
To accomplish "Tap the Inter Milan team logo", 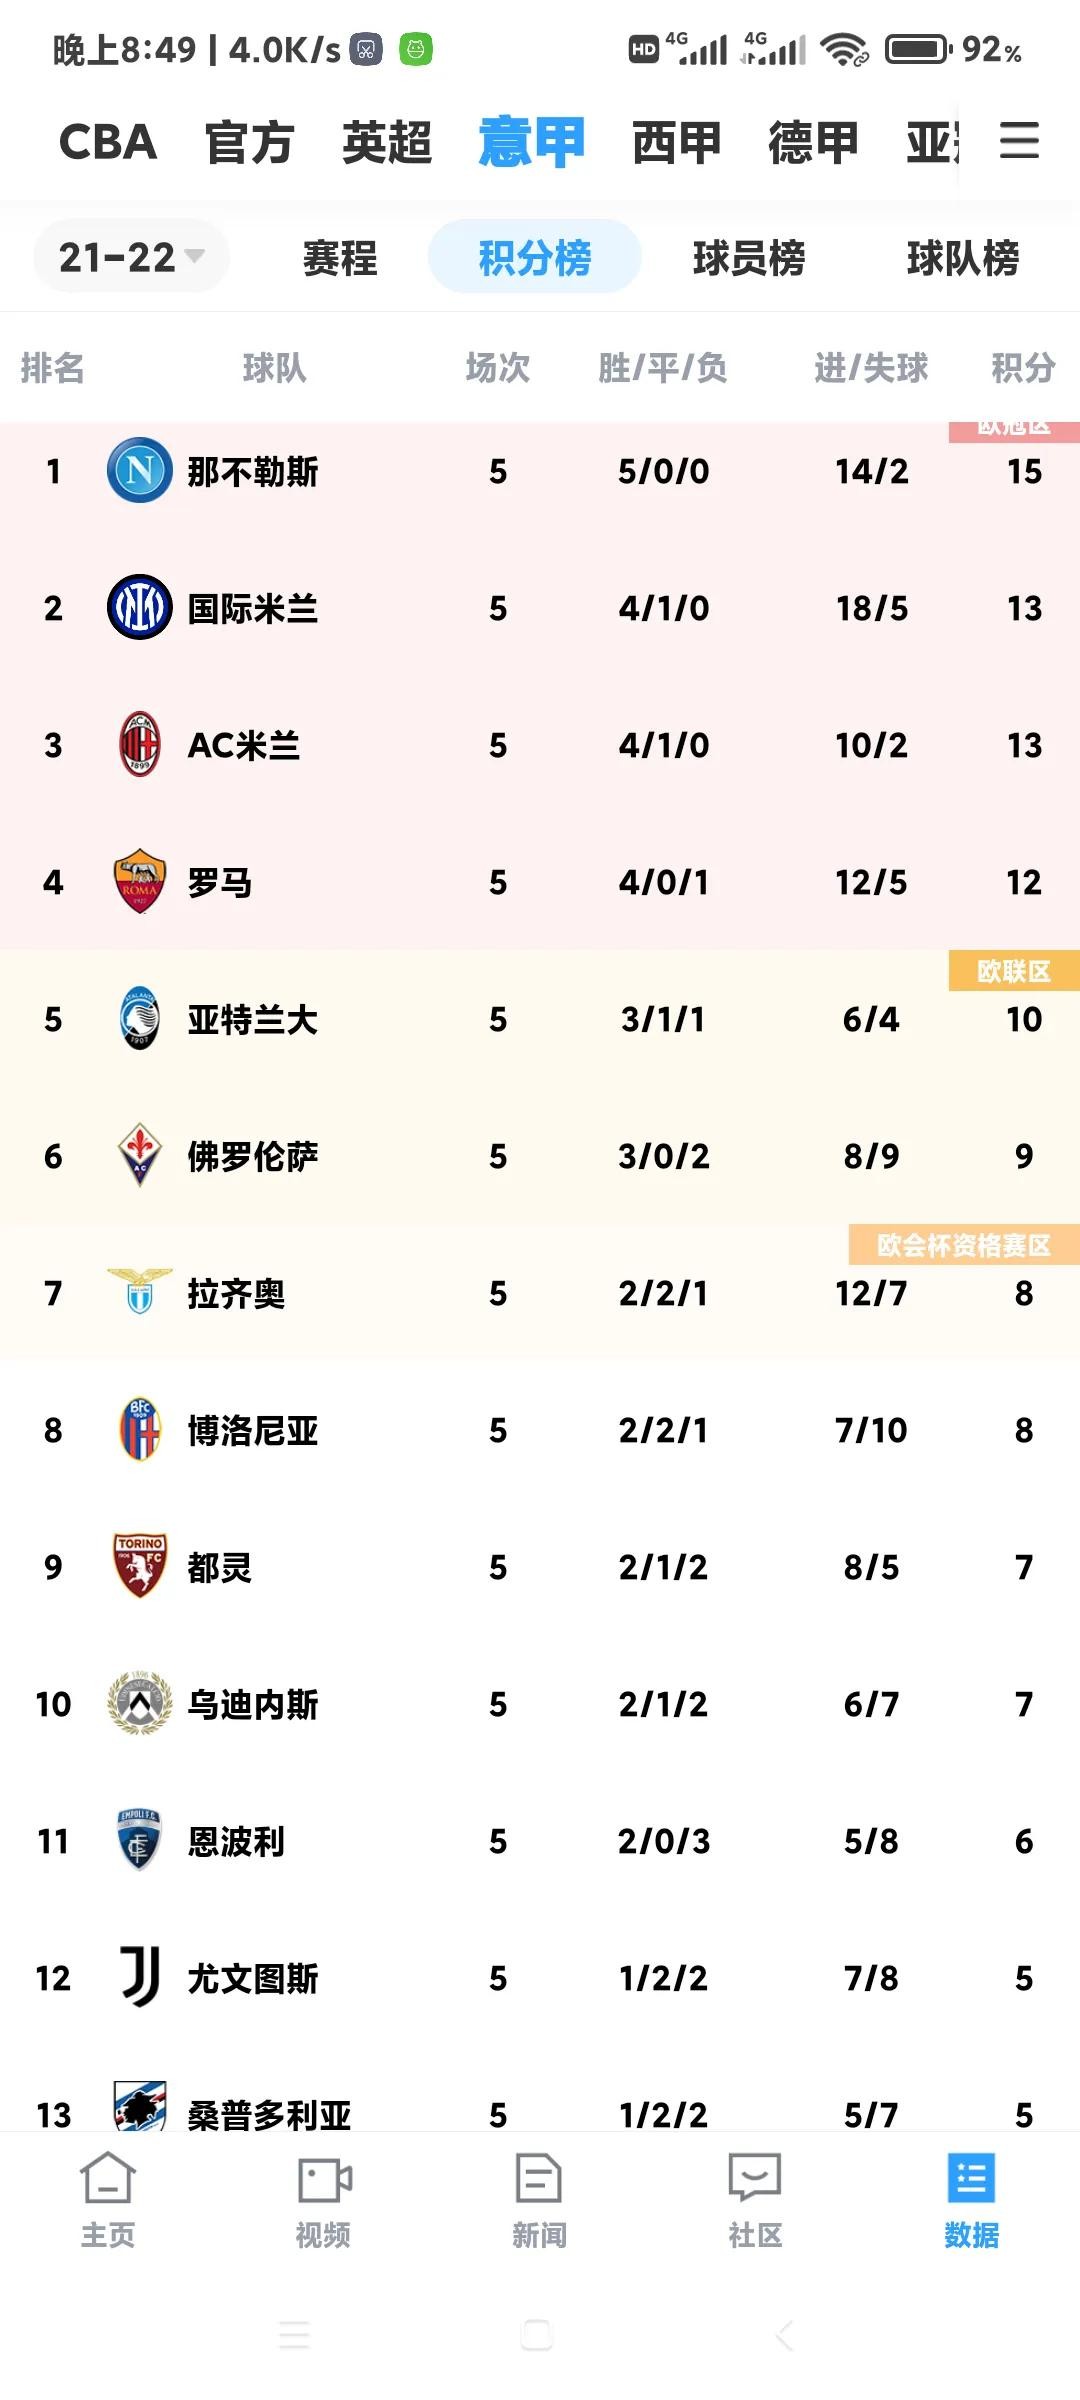I will [140, 607].
